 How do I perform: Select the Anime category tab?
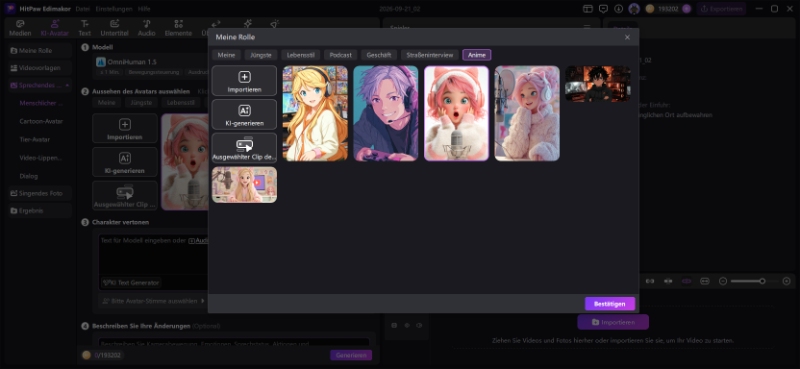(477, 55)
